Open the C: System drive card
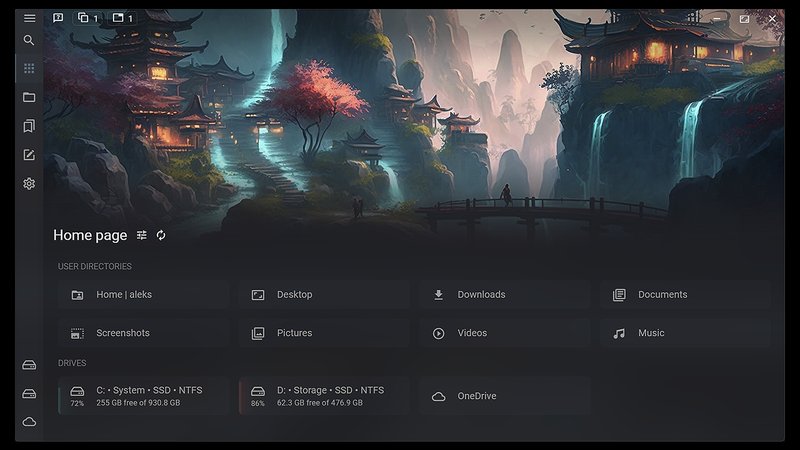Screen dimensions: 800x450 click(x=143, y=396)
